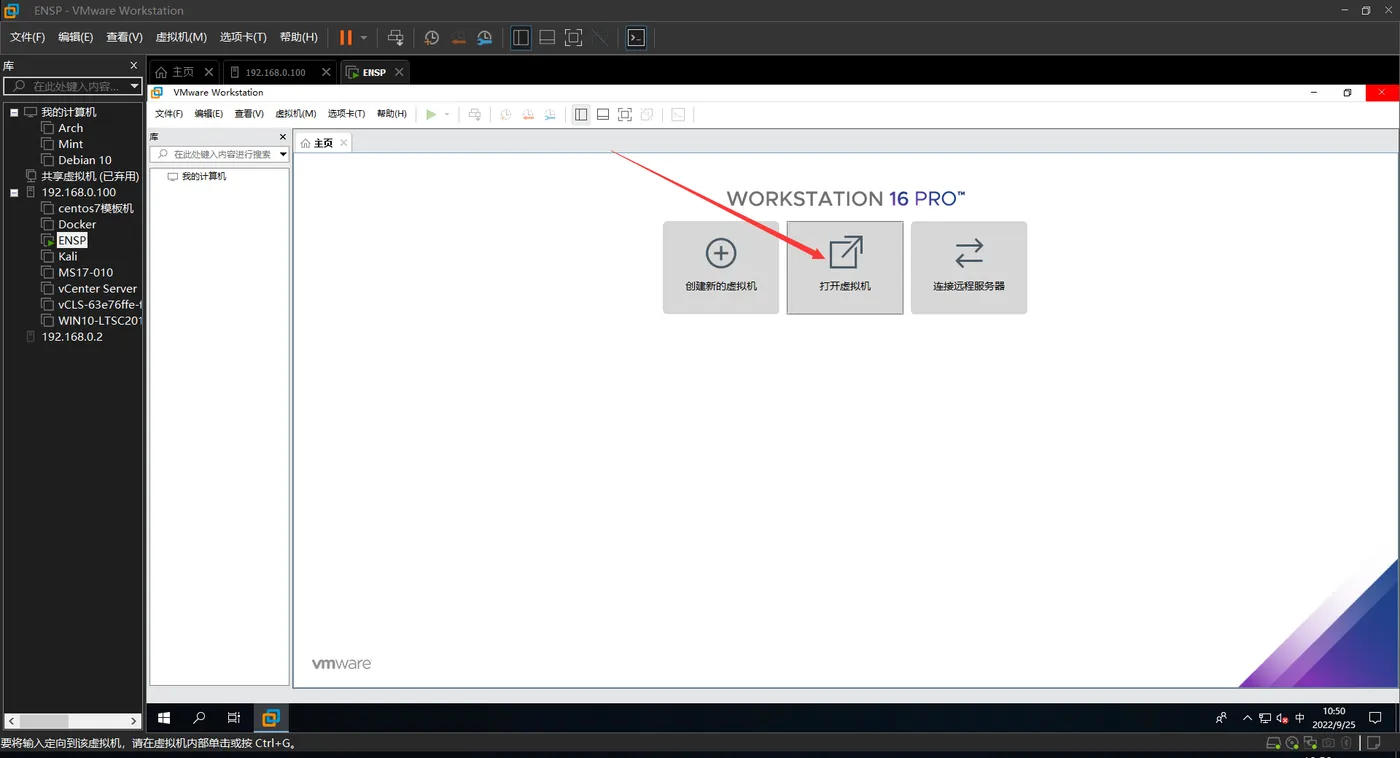Open dropdown arrow beside the pause button
This screenshot has height=758, width=1400.
tap(364, 38)
